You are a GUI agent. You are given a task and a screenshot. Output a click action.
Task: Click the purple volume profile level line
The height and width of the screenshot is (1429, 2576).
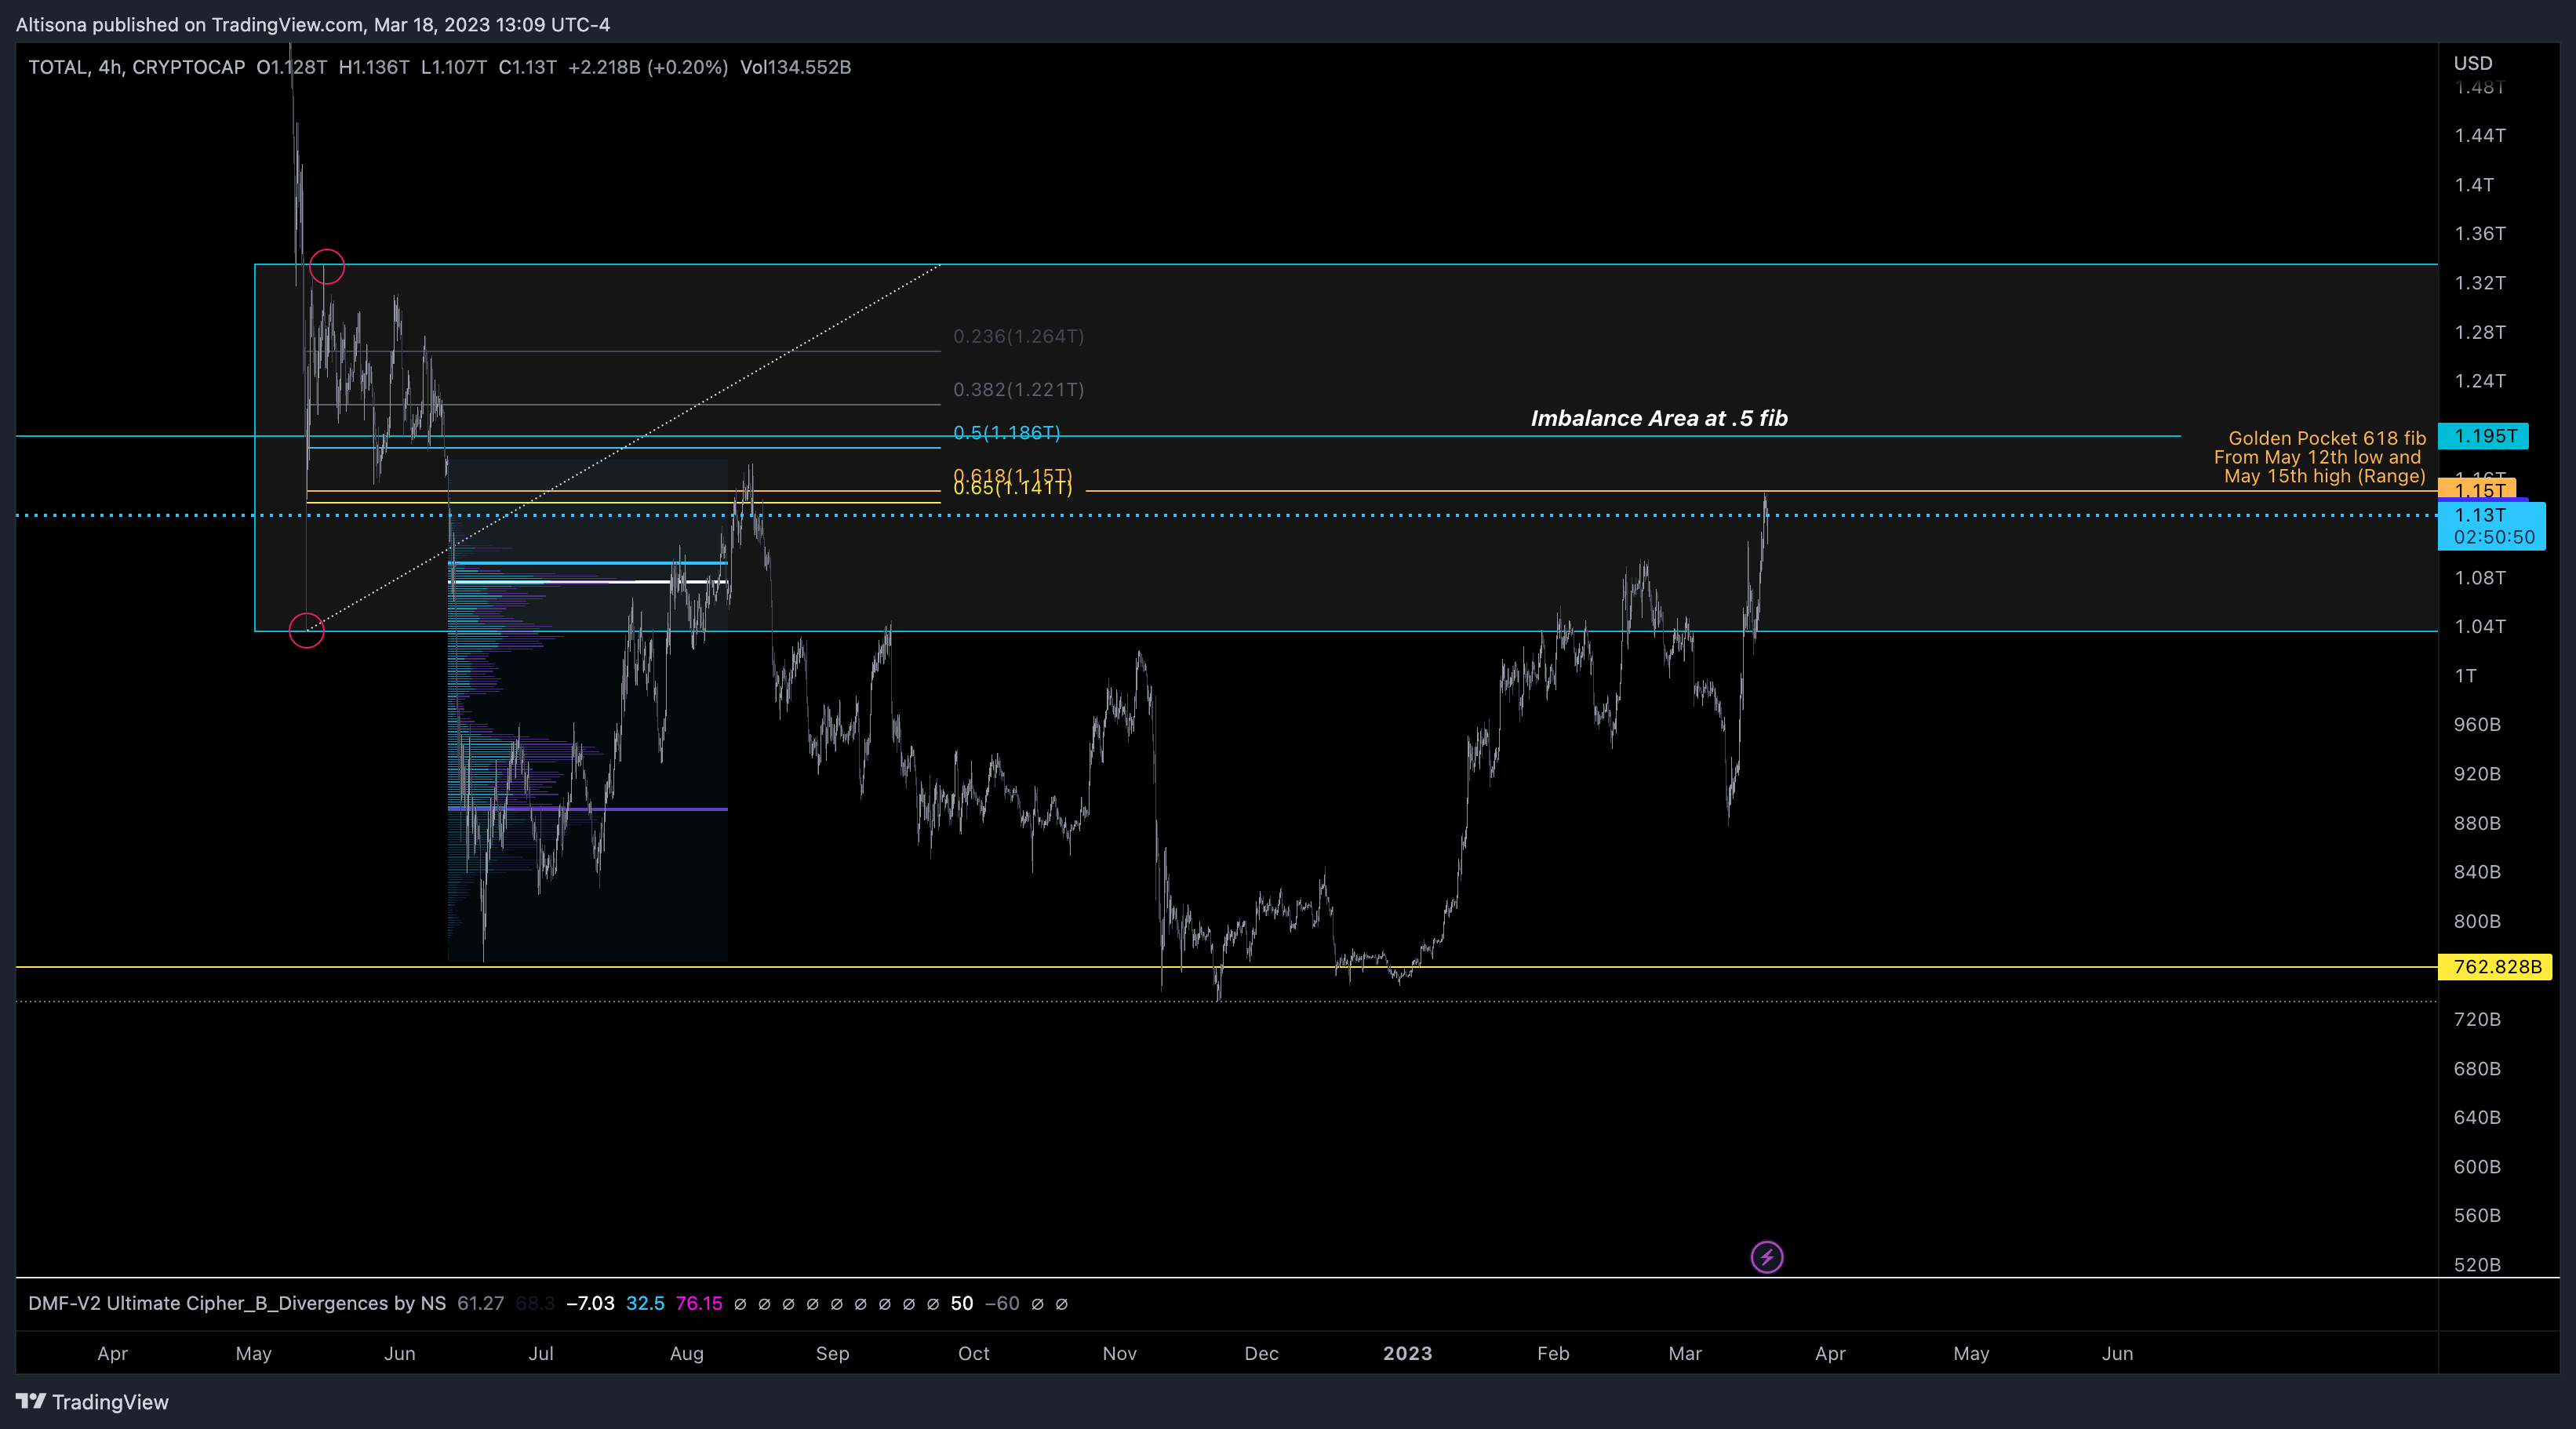click(x=588, y=809)
